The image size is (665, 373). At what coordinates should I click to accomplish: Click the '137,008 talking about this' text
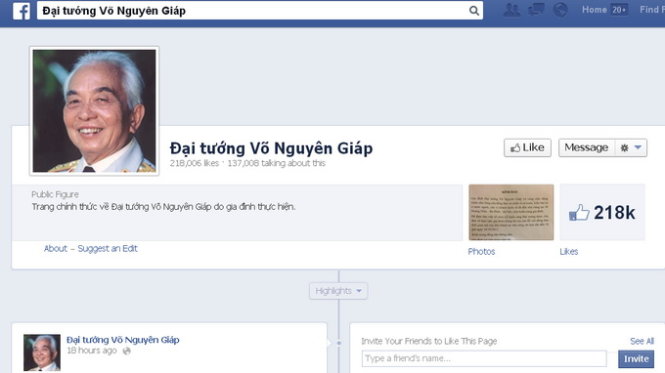(277, 163)
